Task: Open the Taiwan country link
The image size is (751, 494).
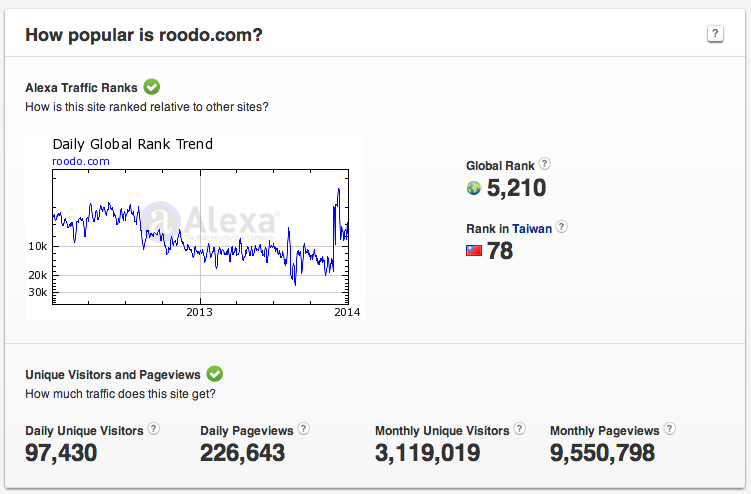Action: click(x=533, y=229)
